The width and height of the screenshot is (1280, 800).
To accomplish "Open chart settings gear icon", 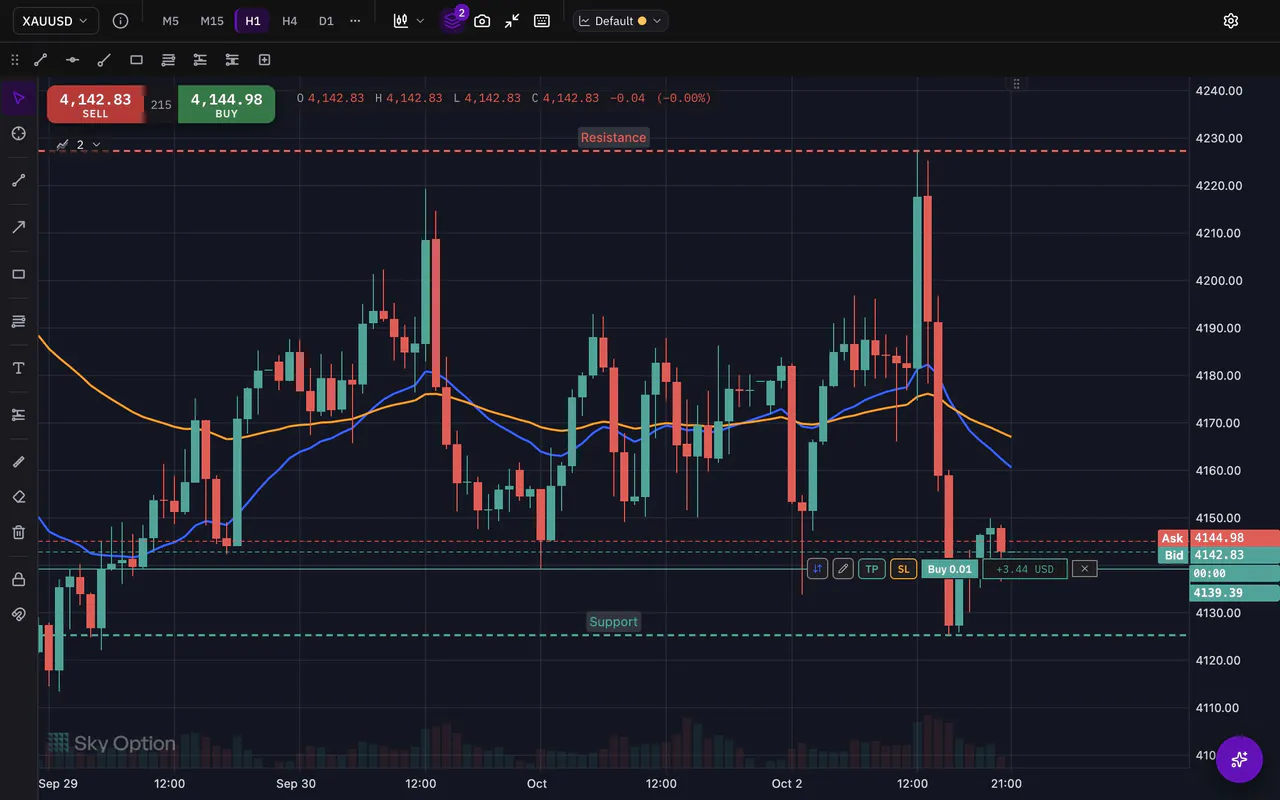I will (1231, 20).
